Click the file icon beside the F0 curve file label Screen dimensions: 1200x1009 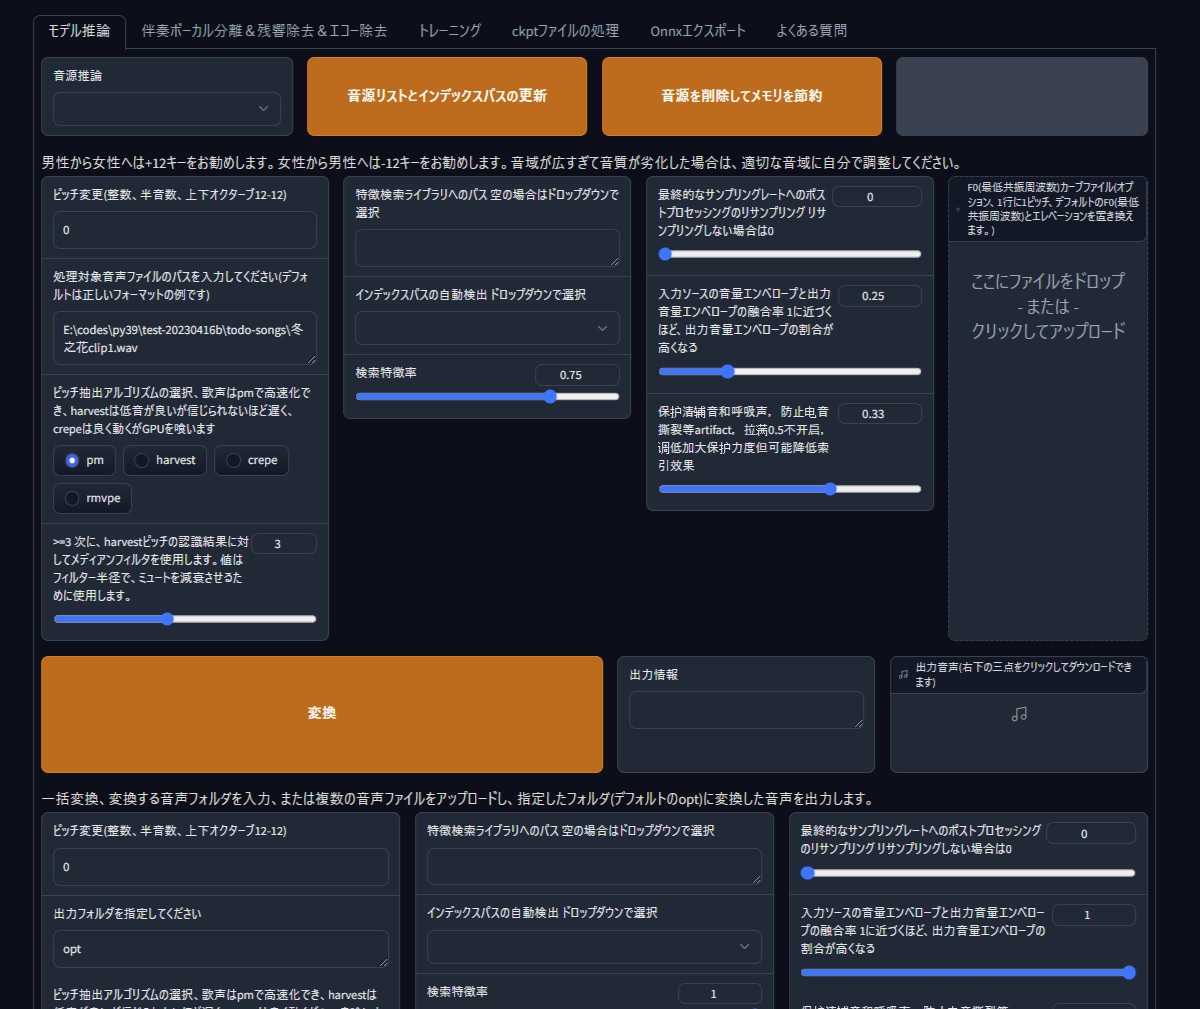point(958,210)
